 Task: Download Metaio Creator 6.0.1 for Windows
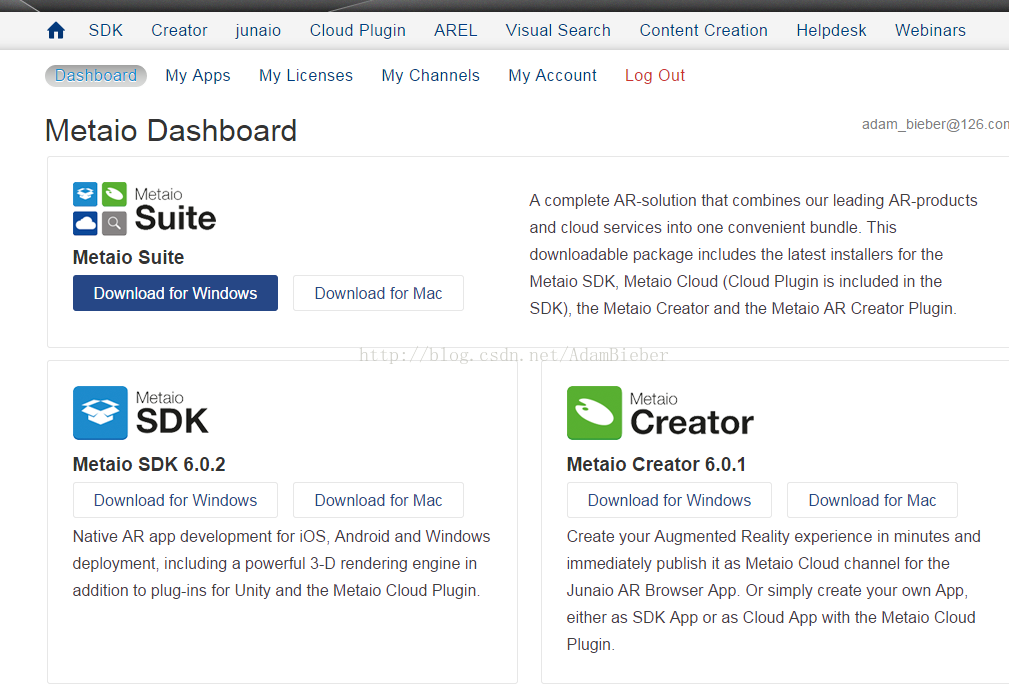click(669, 500)
